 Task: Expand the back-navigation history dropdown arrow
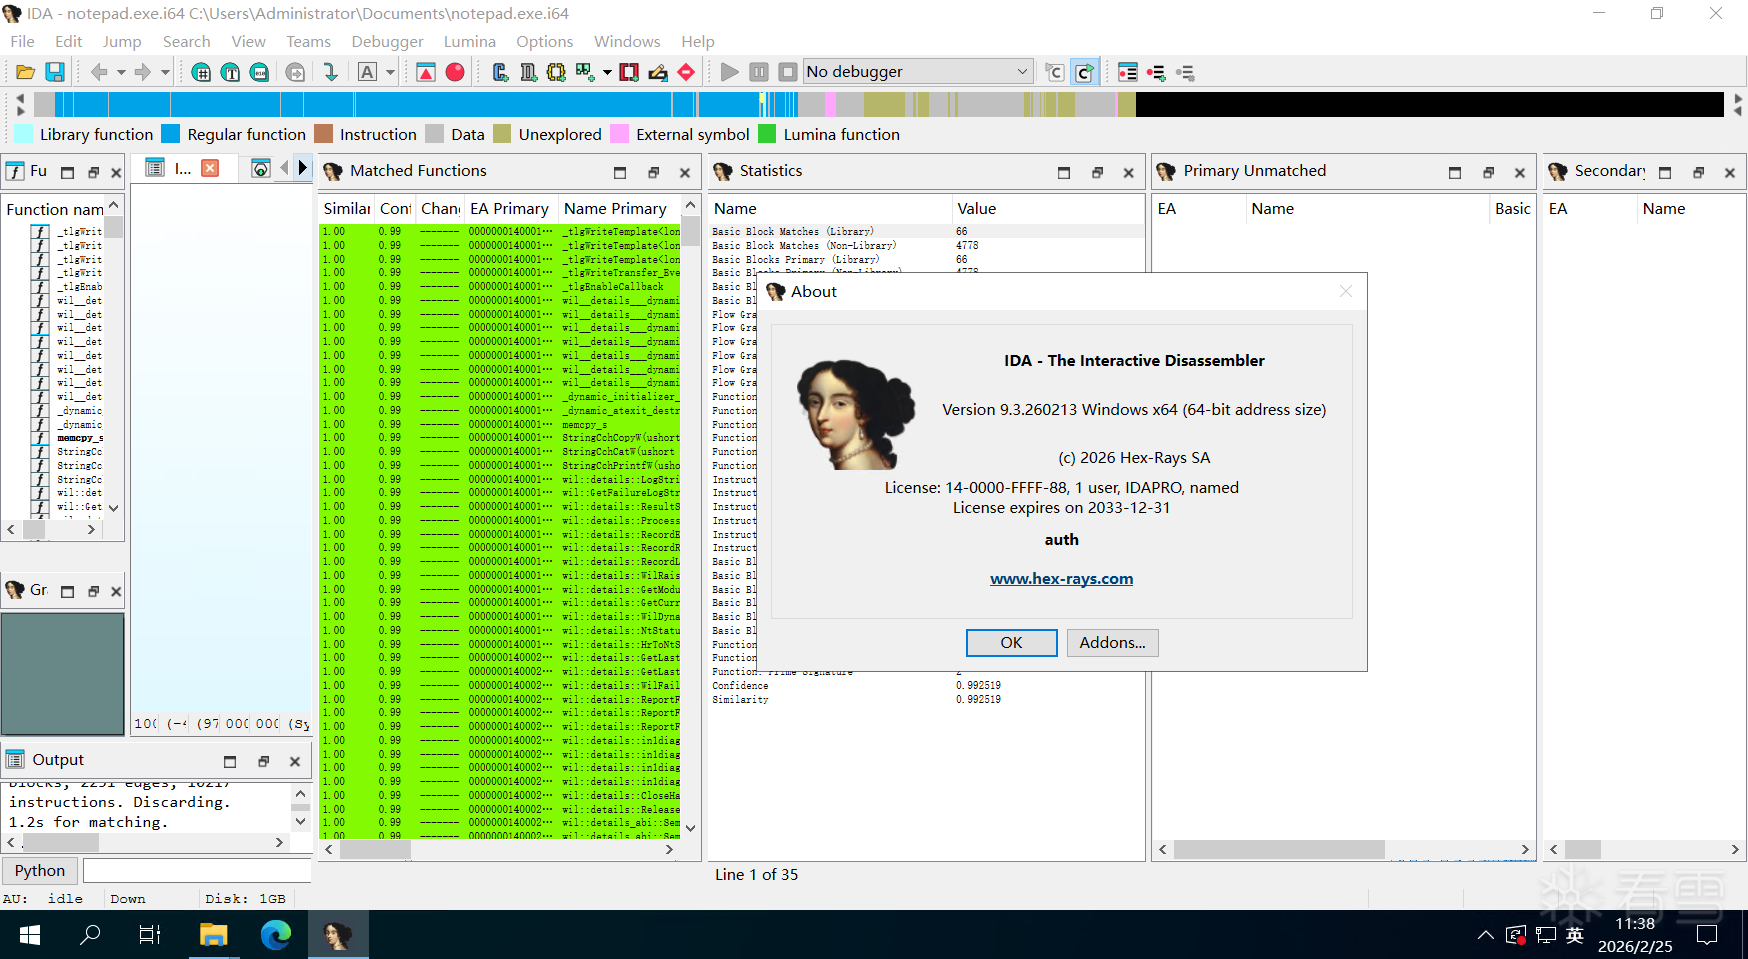[121, 72]
